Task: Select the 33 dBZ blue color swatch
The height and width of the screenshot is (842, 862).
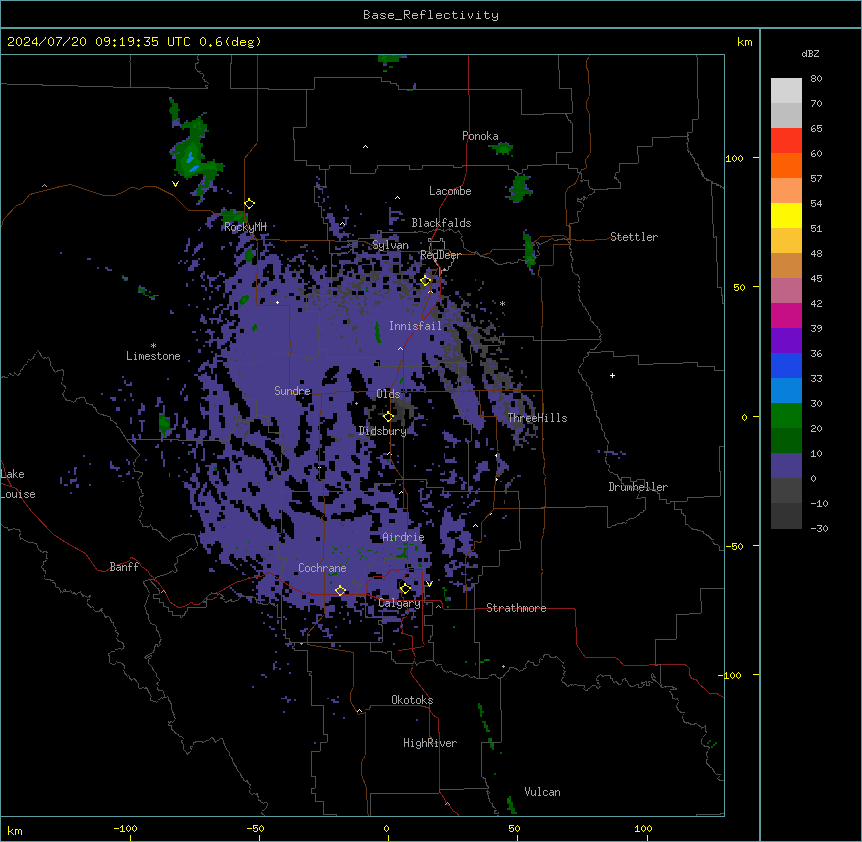Action: tap(786, 365)
